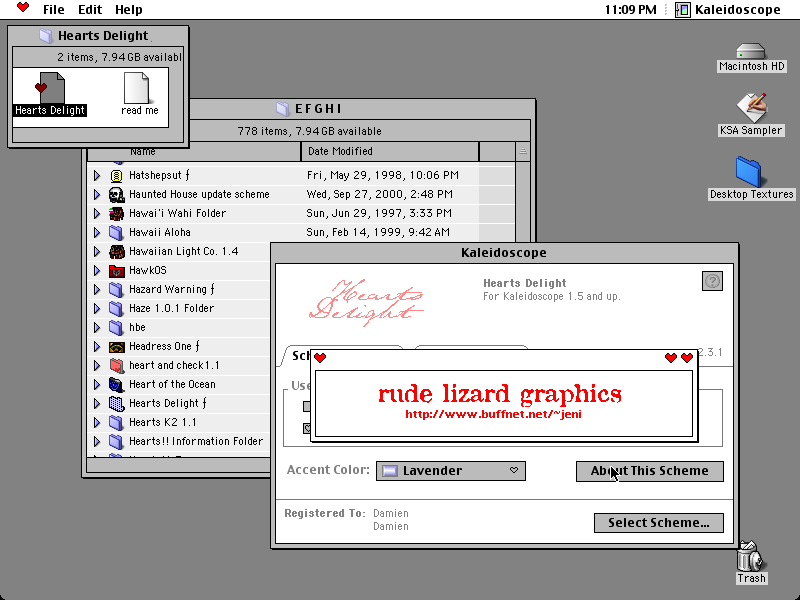Click the partially hidden Scheme tab in Kaleidoscope

[297, 356]
